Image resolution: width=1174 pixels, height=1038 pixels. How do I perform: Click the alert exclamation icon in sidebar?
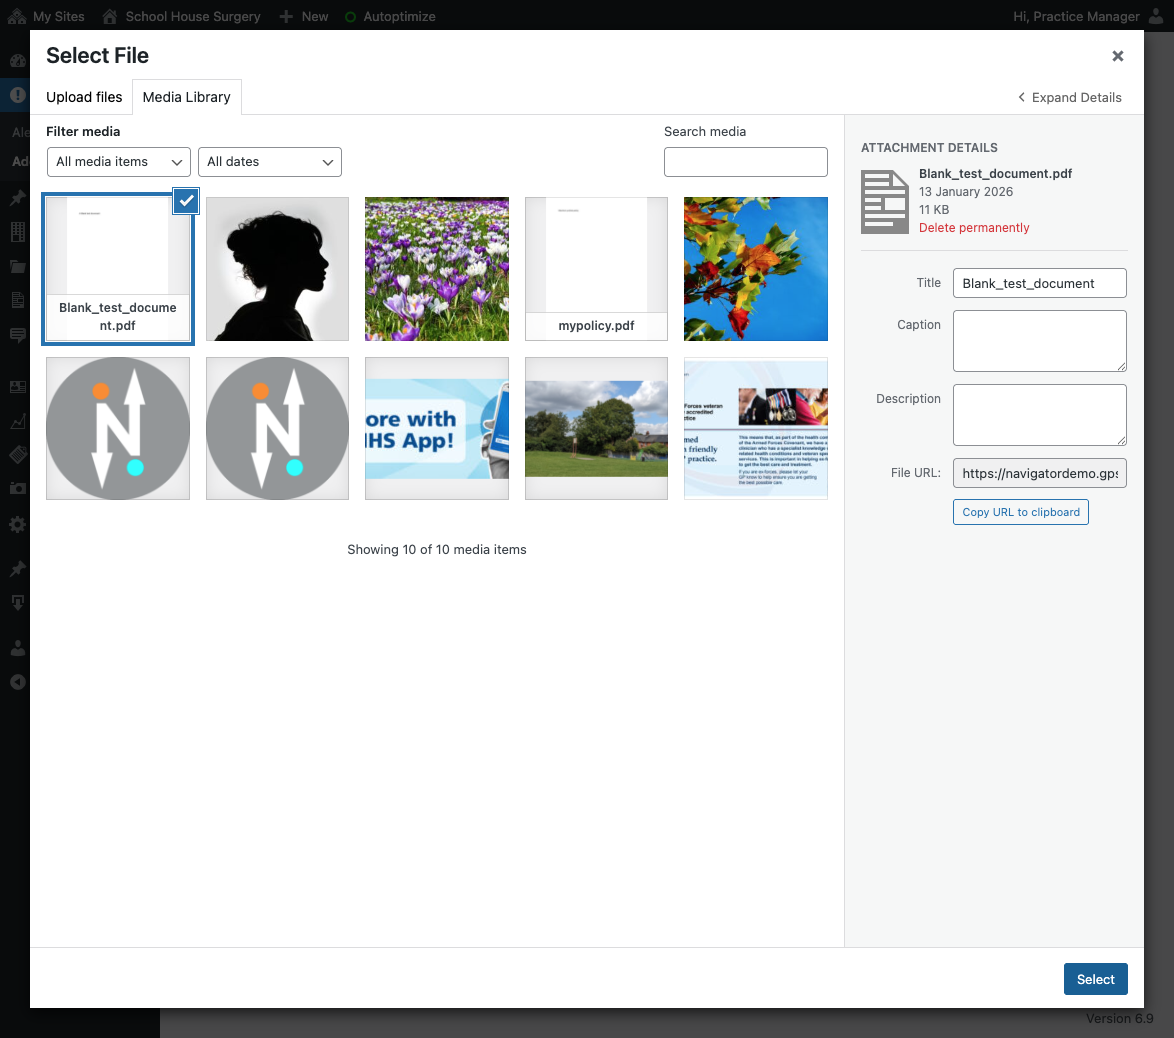click(x=18, y=95)
